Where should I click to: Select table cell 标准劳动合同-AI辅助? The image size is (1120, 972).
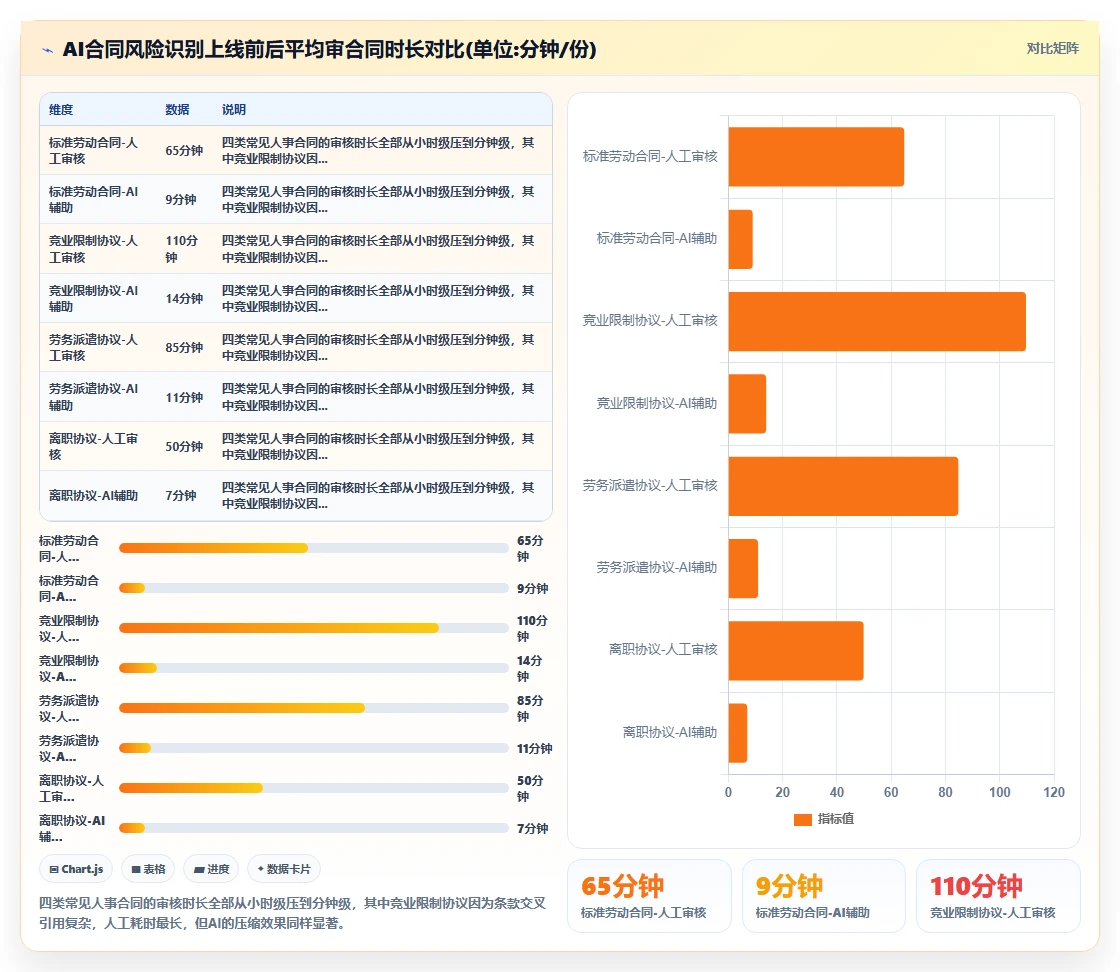click(x=93, y=200)
